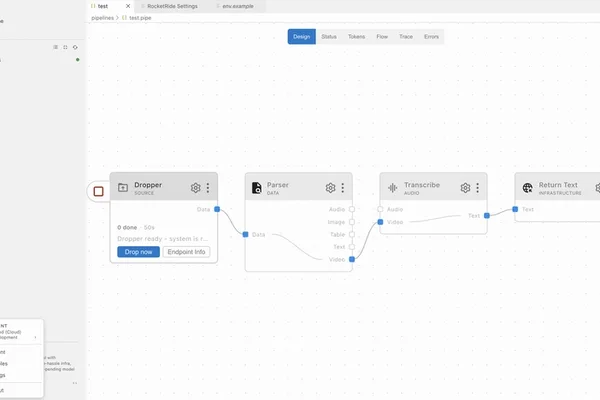Click the '0 done' status text
Viewport: 600px width, 400px height.
coord(127,227)
